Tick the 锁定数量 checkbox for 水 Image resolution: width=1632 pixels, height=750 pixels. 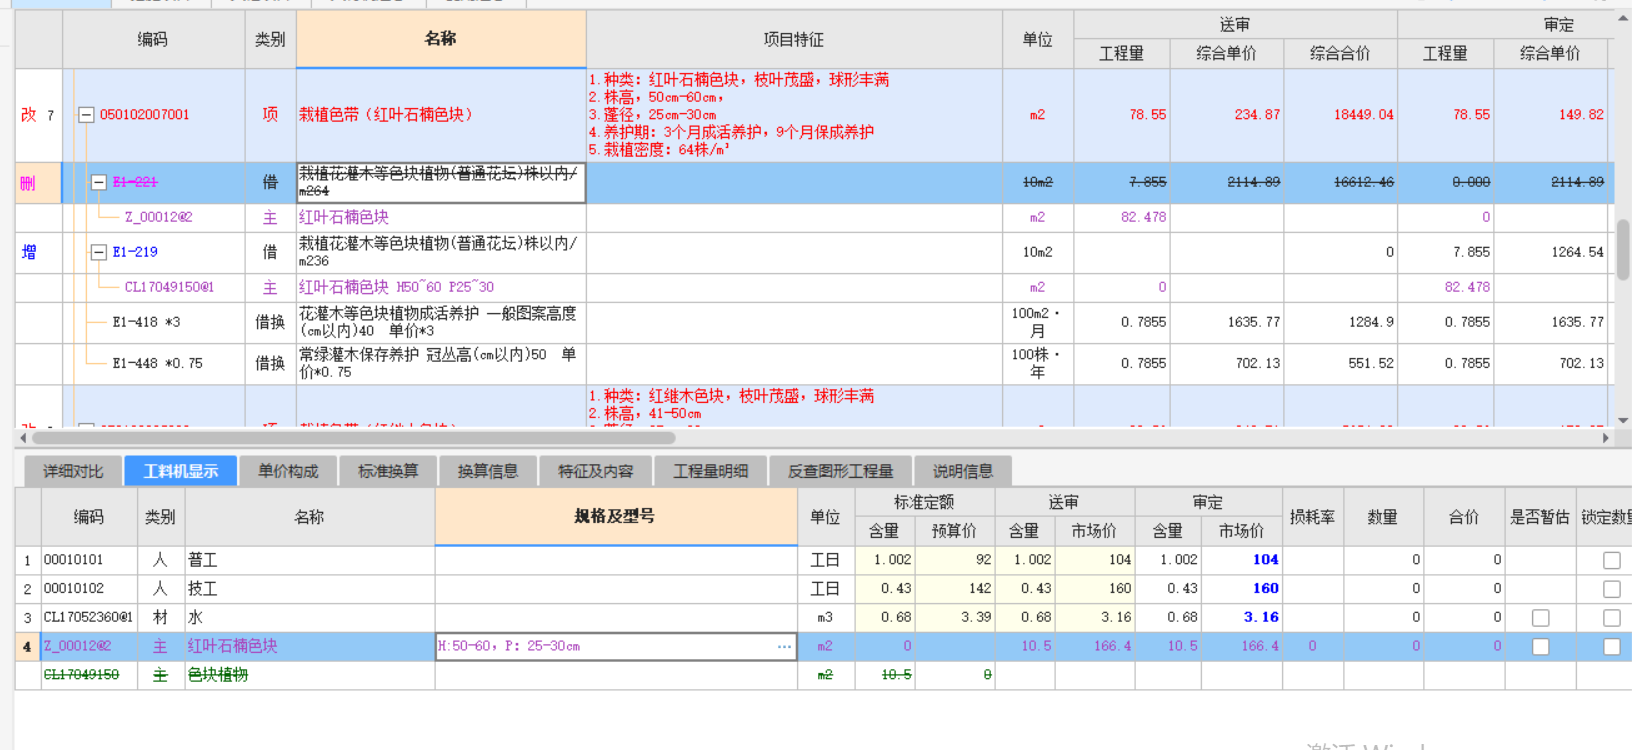tap(1611, 618)
